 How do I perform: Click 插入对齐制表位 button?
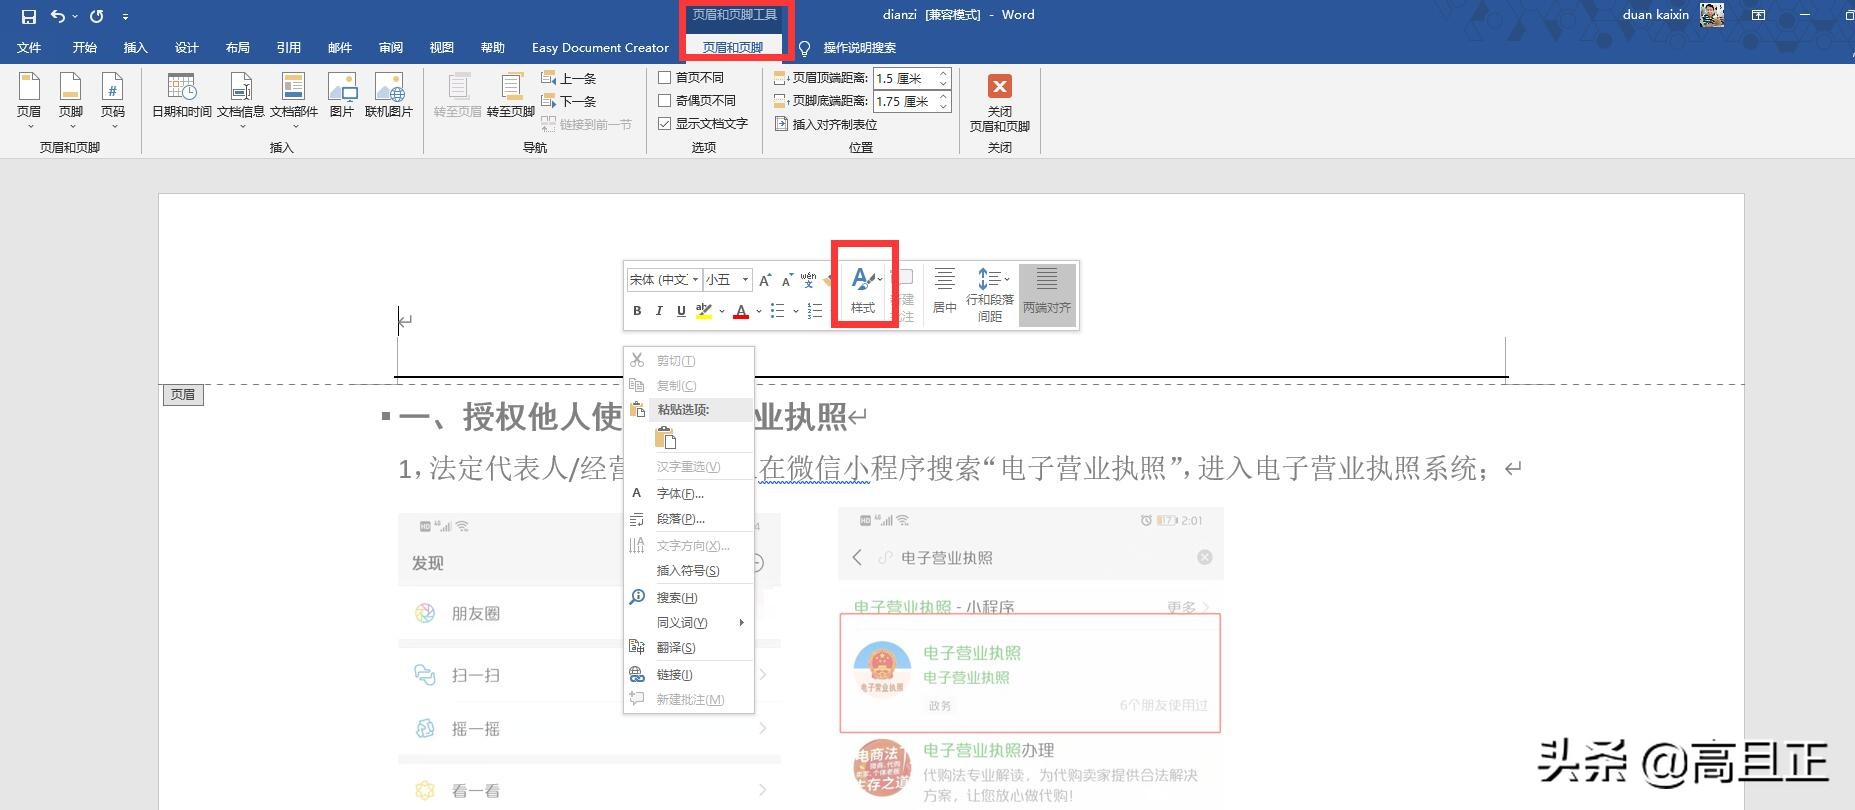(x=826, y=124)
